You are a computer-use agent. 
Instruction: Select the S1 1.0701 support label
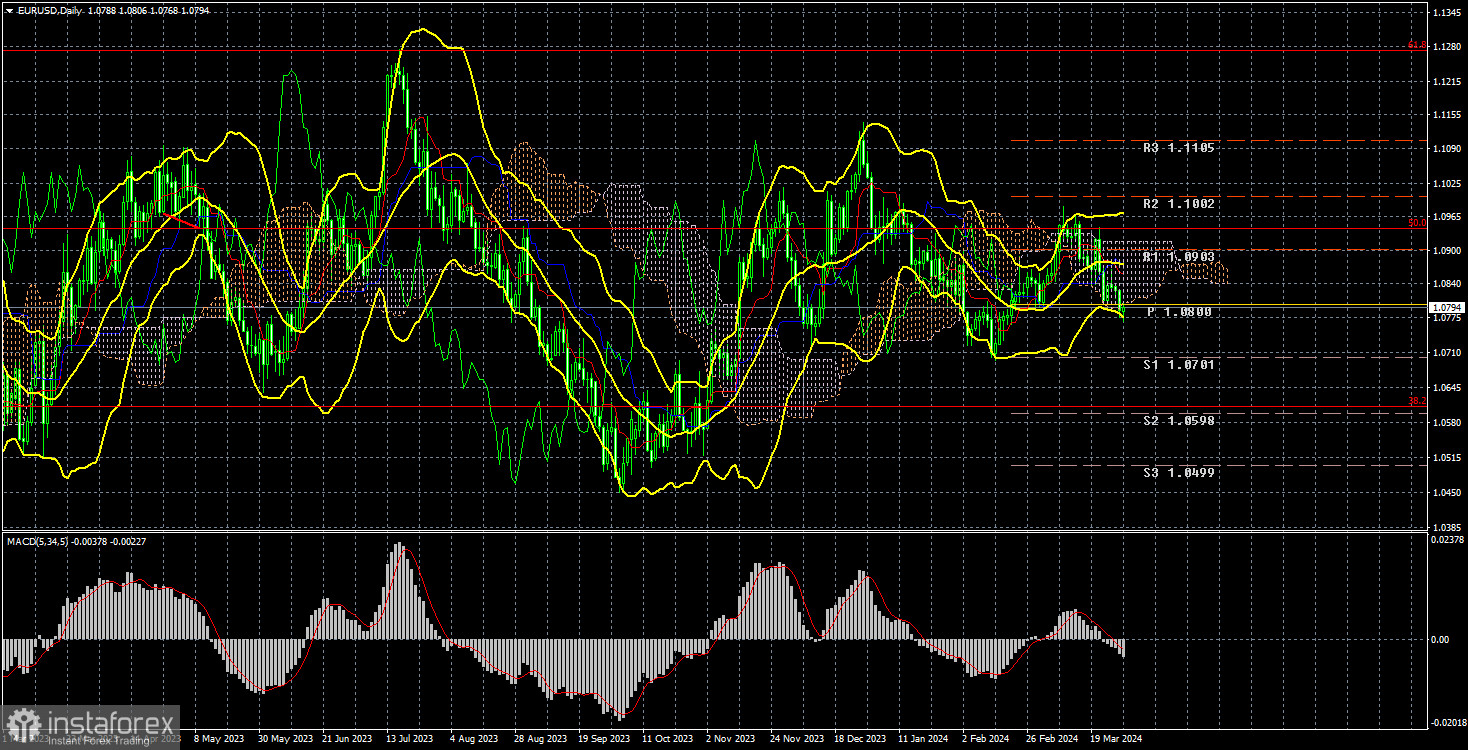click(x=1179, y=365)
